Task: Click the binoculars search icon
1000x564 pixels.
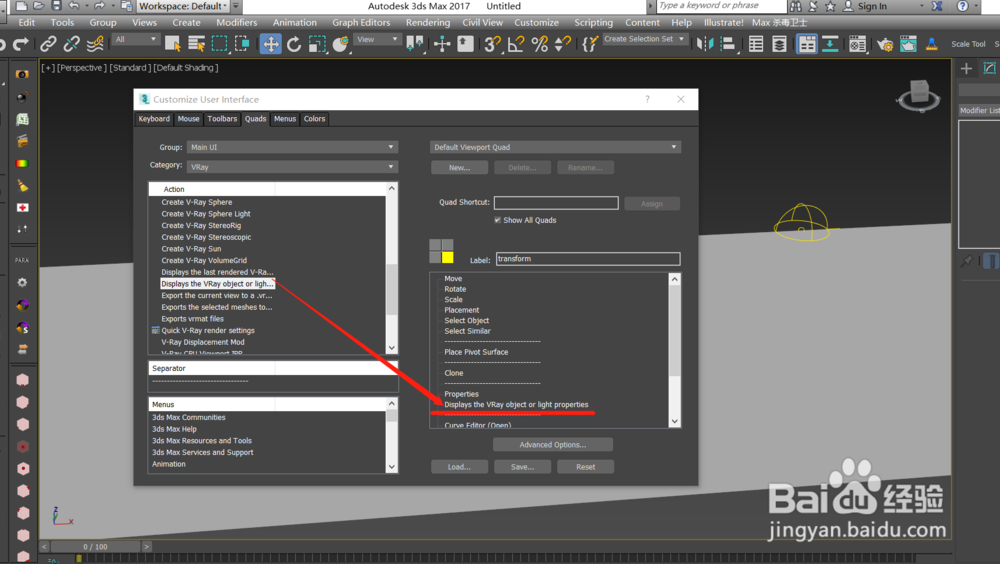Action: click(795, 6)
